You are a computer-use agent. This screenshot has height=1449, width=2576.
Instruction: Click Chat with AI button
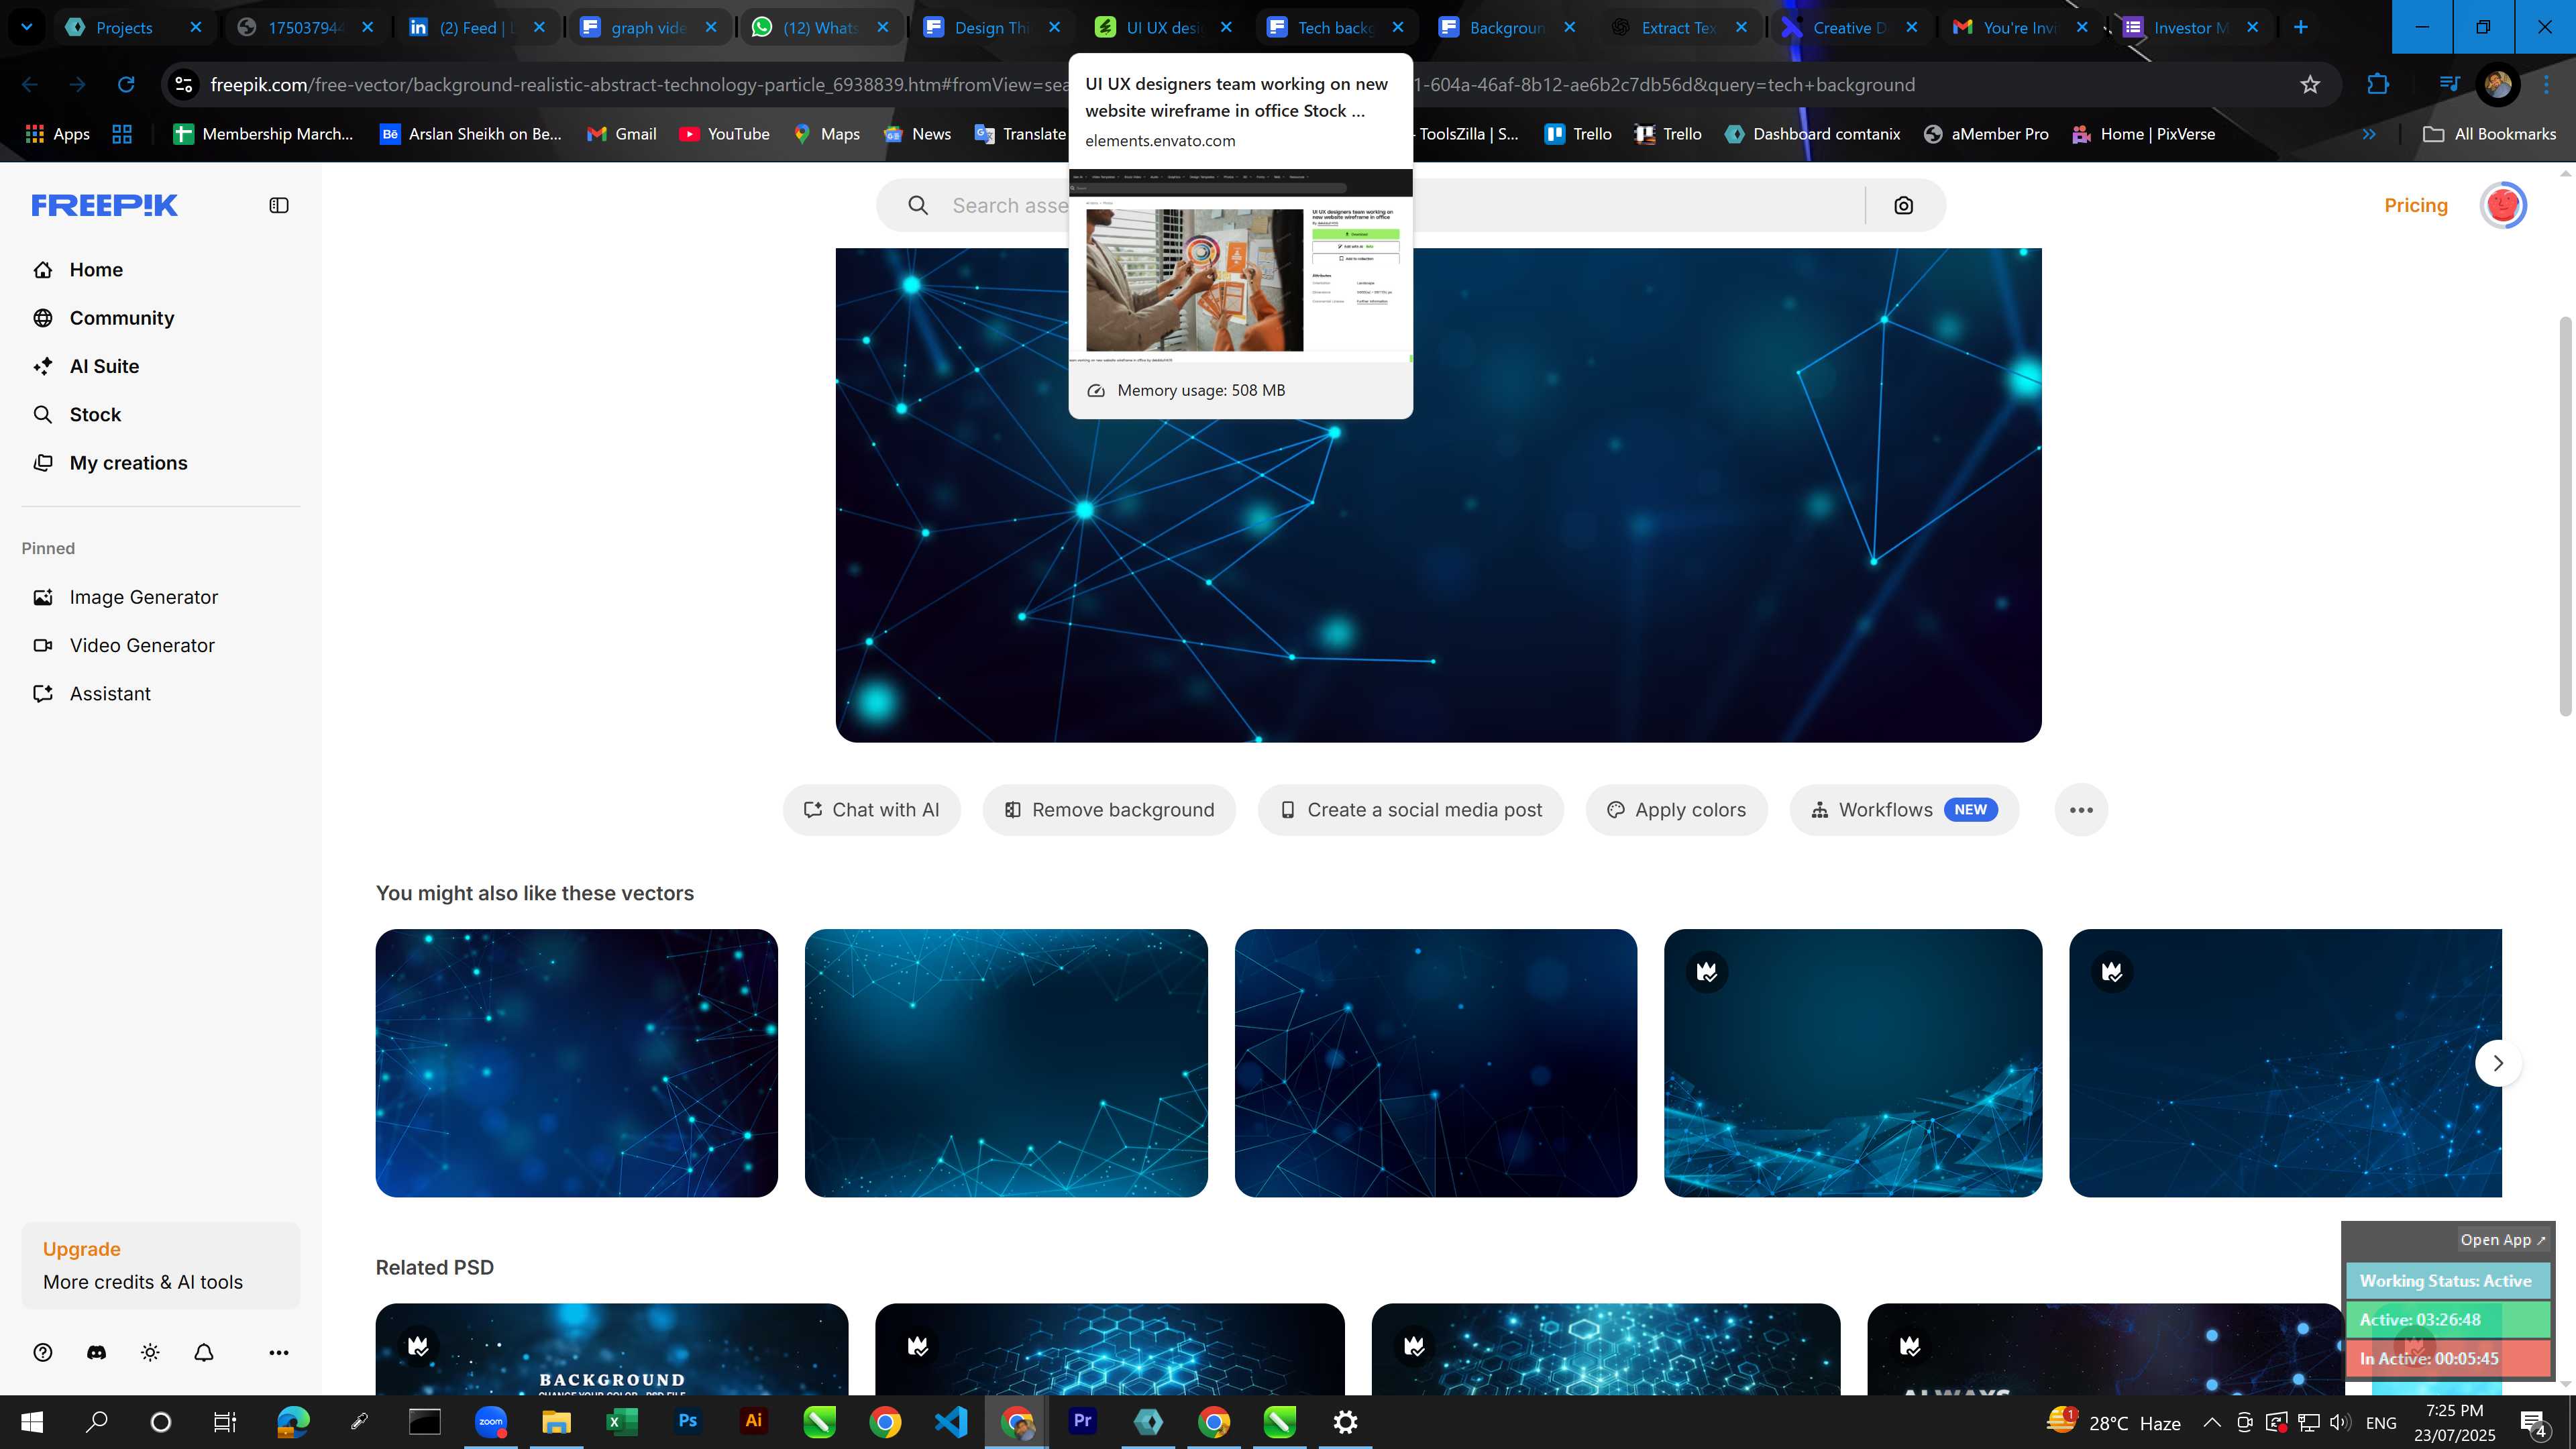click(x=872, y=810)
